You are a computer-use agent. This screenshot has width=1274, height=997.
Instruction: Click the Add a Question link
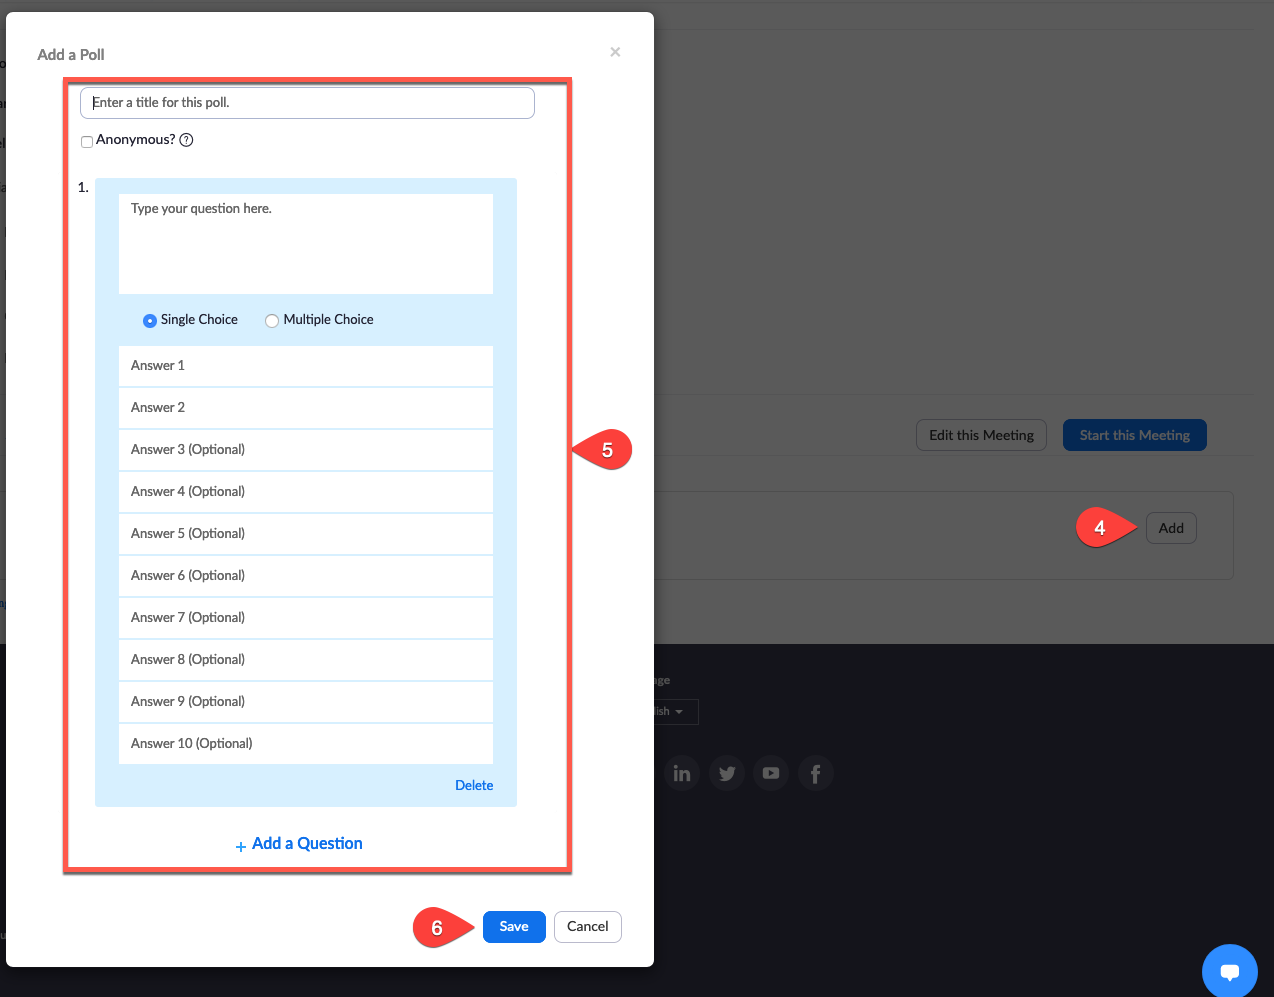pos(299,844)
